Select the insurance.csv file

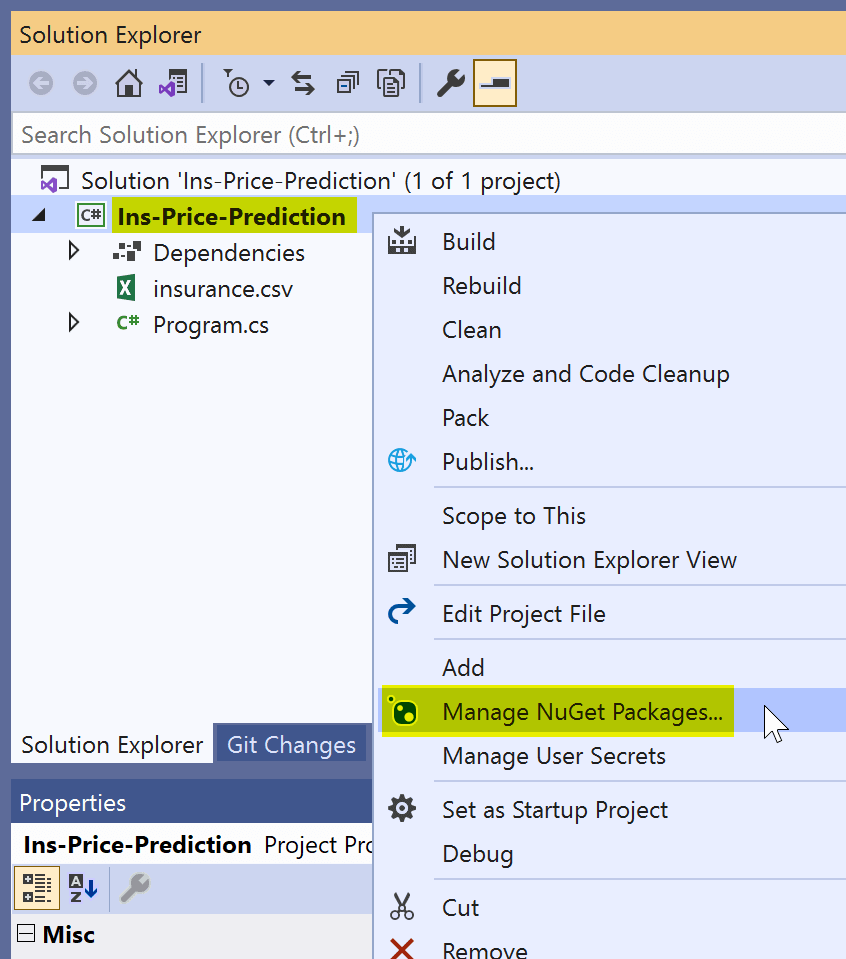[x=223, y=289]
